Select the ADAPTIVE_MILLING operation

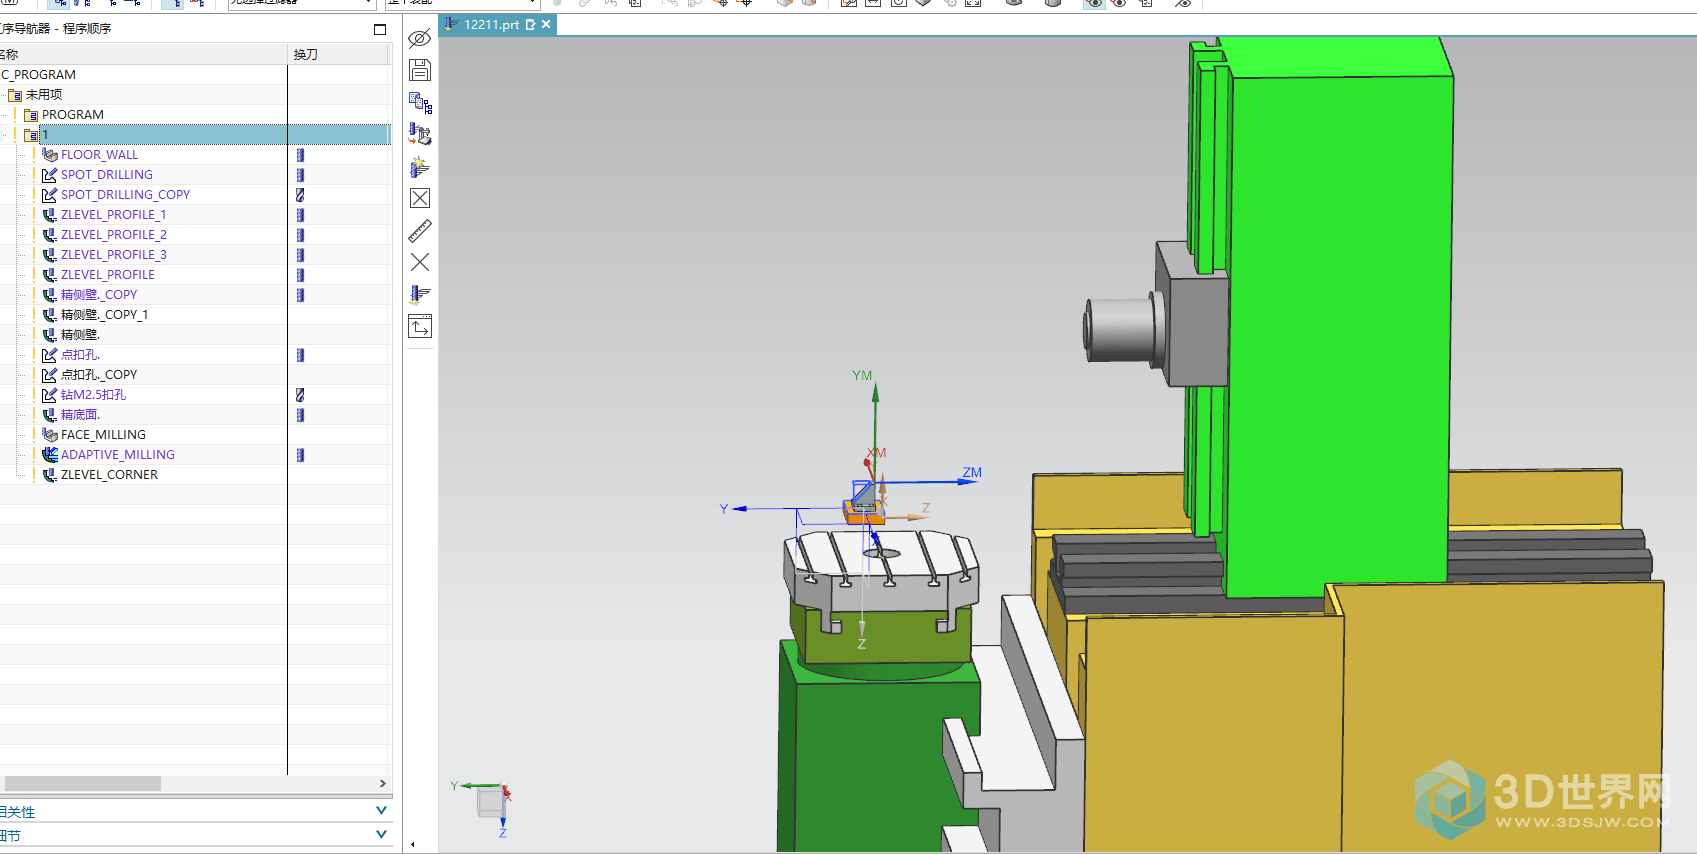[x=118, y=455]
